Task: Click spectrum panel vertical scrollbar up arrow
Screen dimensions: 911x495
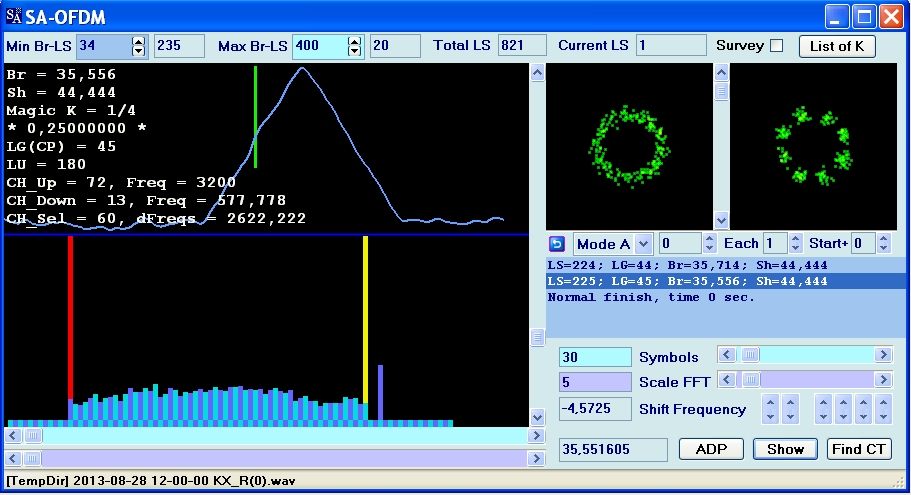Action: coord(537,73)
